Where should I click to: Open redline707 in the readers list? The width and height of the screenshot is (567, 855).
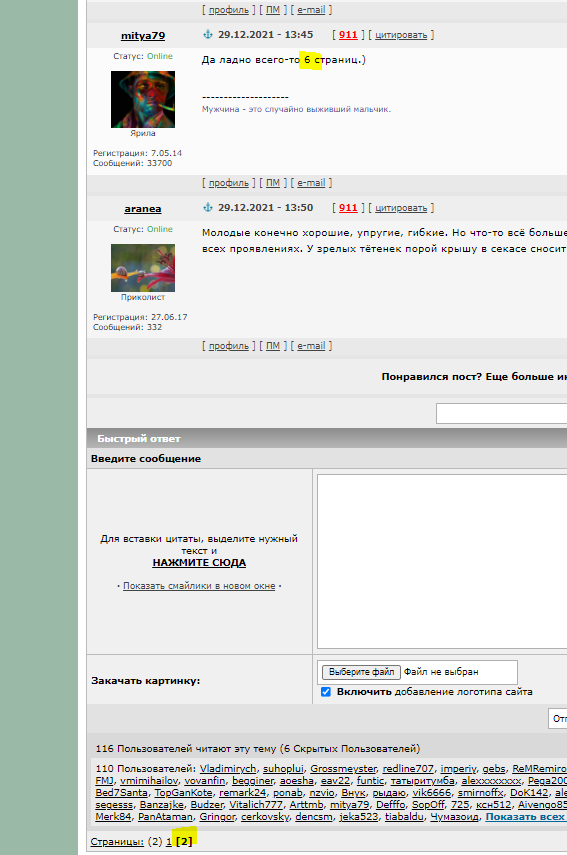[x=408, y=769]
